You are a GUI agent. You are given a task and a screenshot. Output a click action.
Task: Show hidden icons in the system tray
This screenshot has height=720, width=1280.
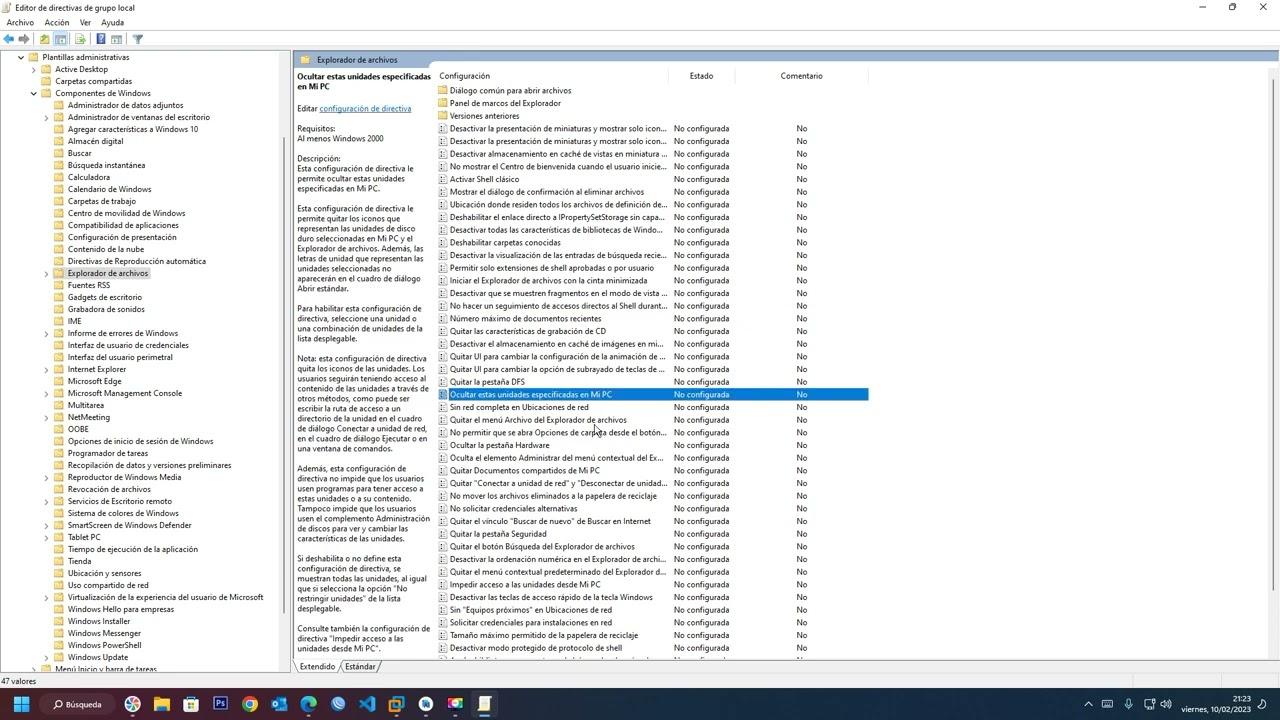tap(1089, 704)
